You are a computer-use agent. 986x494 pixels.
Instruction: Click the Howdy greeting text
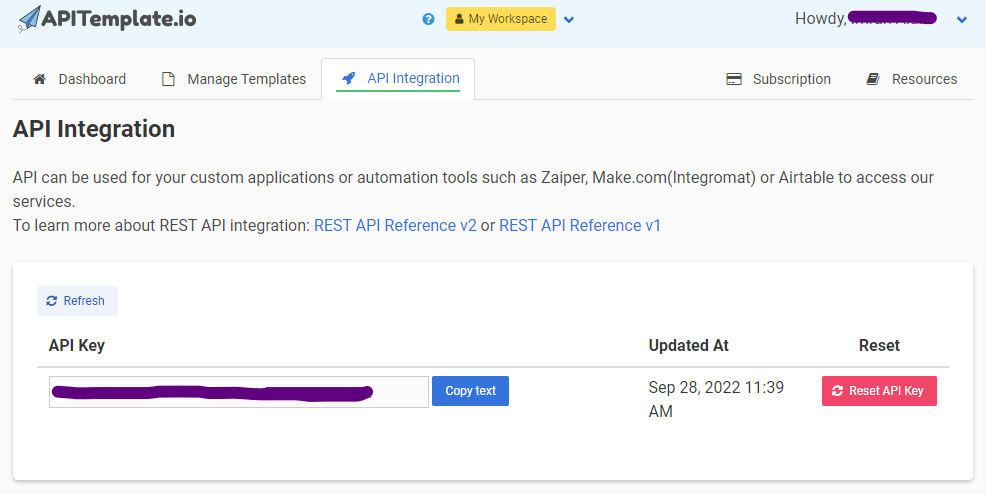point(821,19)
